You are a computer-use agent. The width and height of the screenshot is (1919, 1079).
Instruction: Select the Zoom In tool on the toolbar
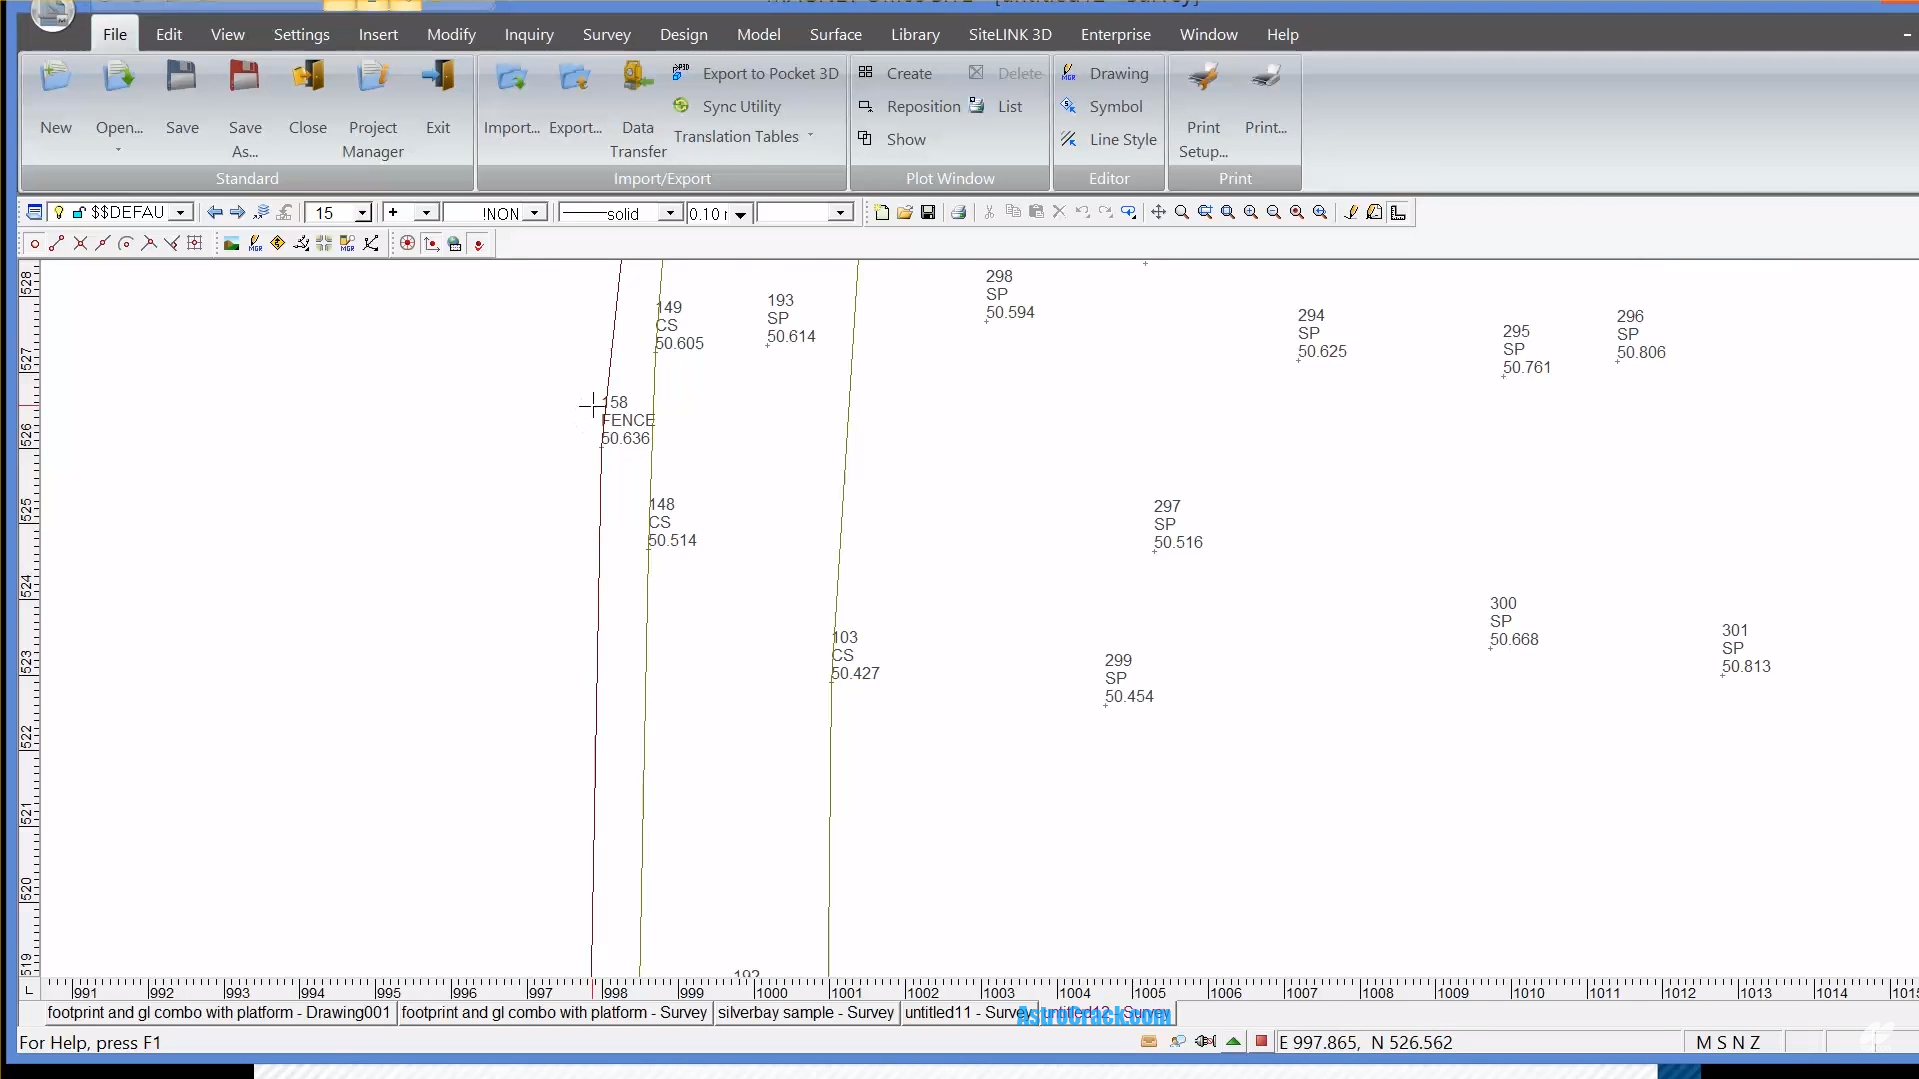pos(1250,212)
